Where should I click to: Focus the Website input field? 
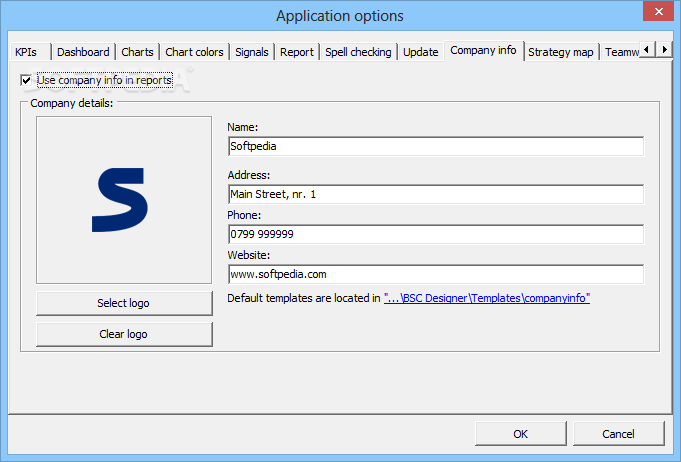[x=436, y=274]
